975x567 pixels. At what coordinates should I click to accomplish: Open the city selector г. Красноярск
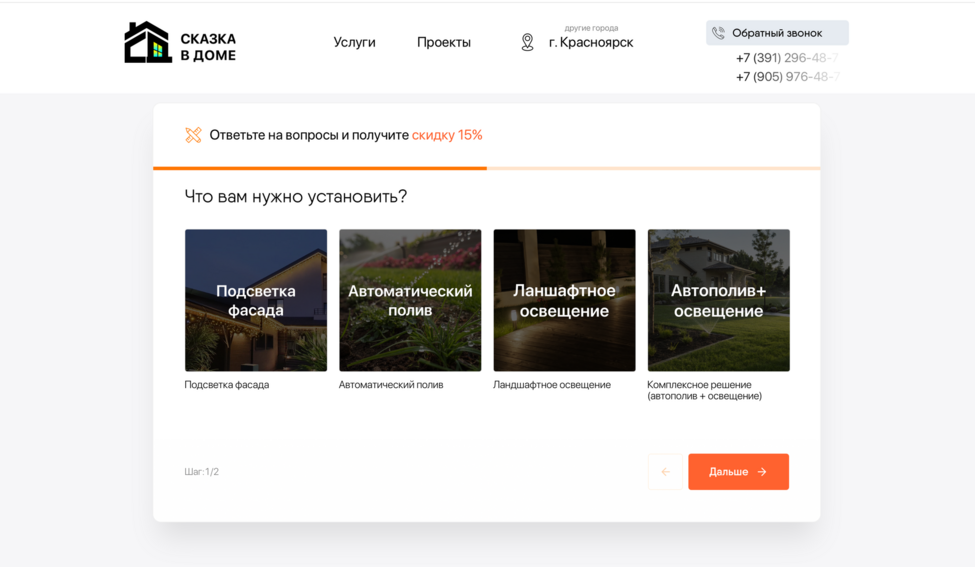pos(590,43)
